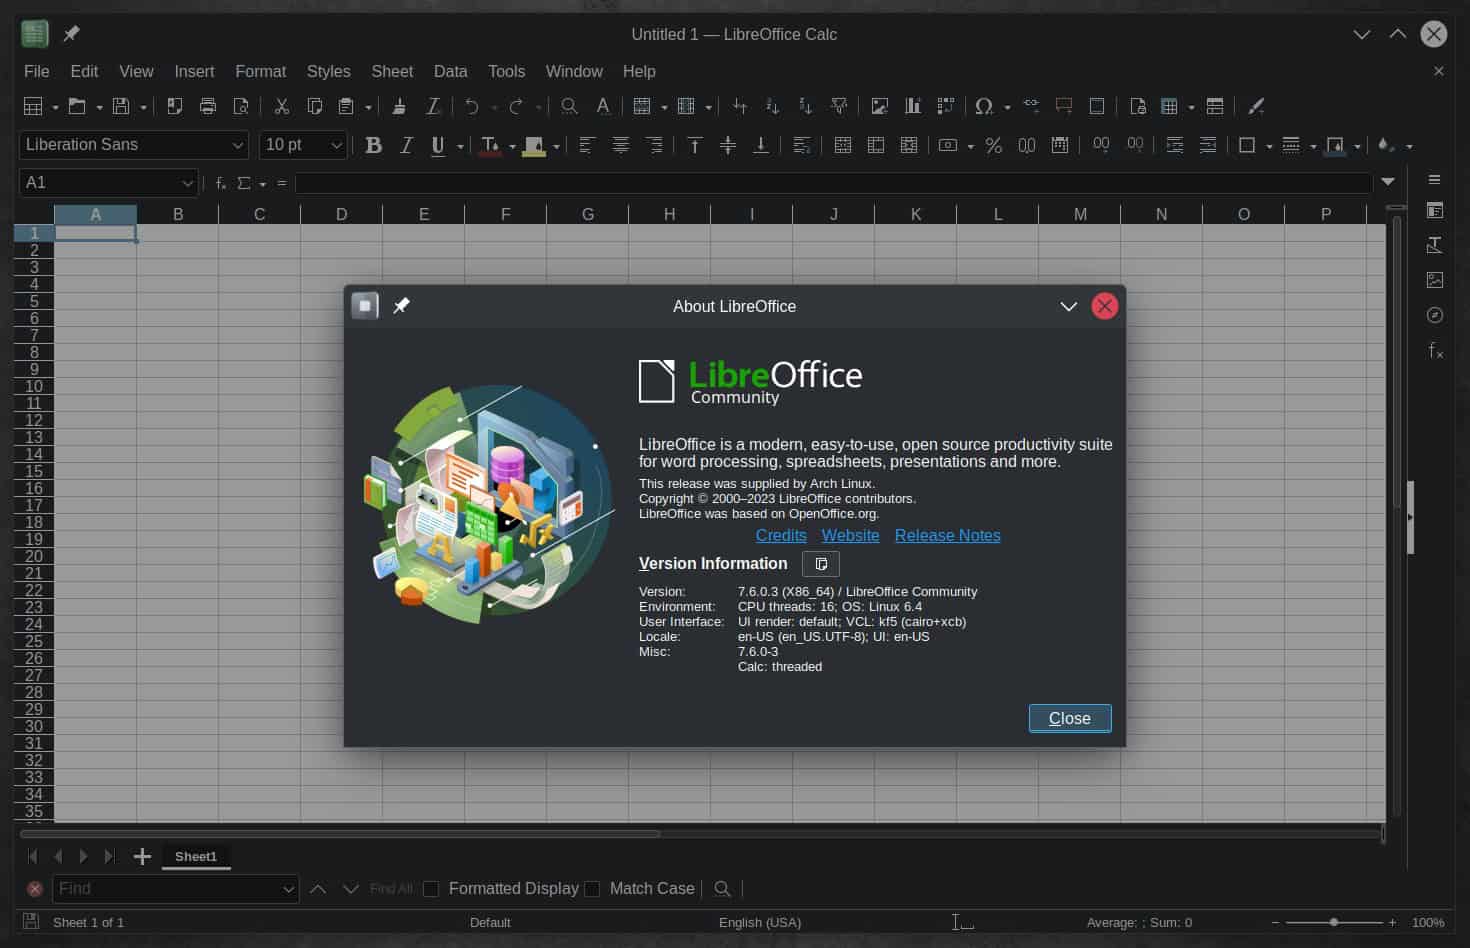Toggle Bold formatting in Calc
Screen dimensions: 1470x948
point(373,145)
